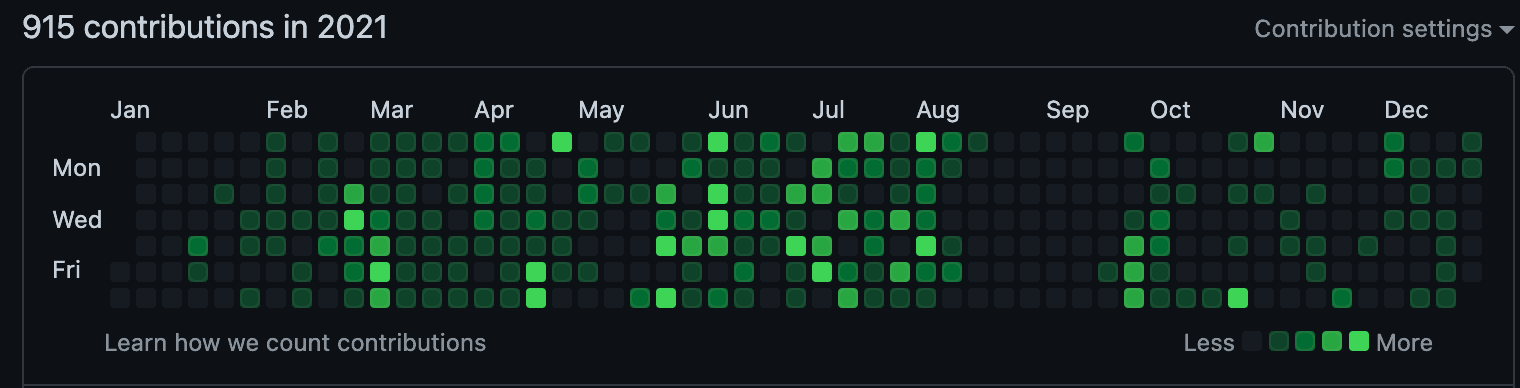Click the 'Aug' month label

pos(937,110)
